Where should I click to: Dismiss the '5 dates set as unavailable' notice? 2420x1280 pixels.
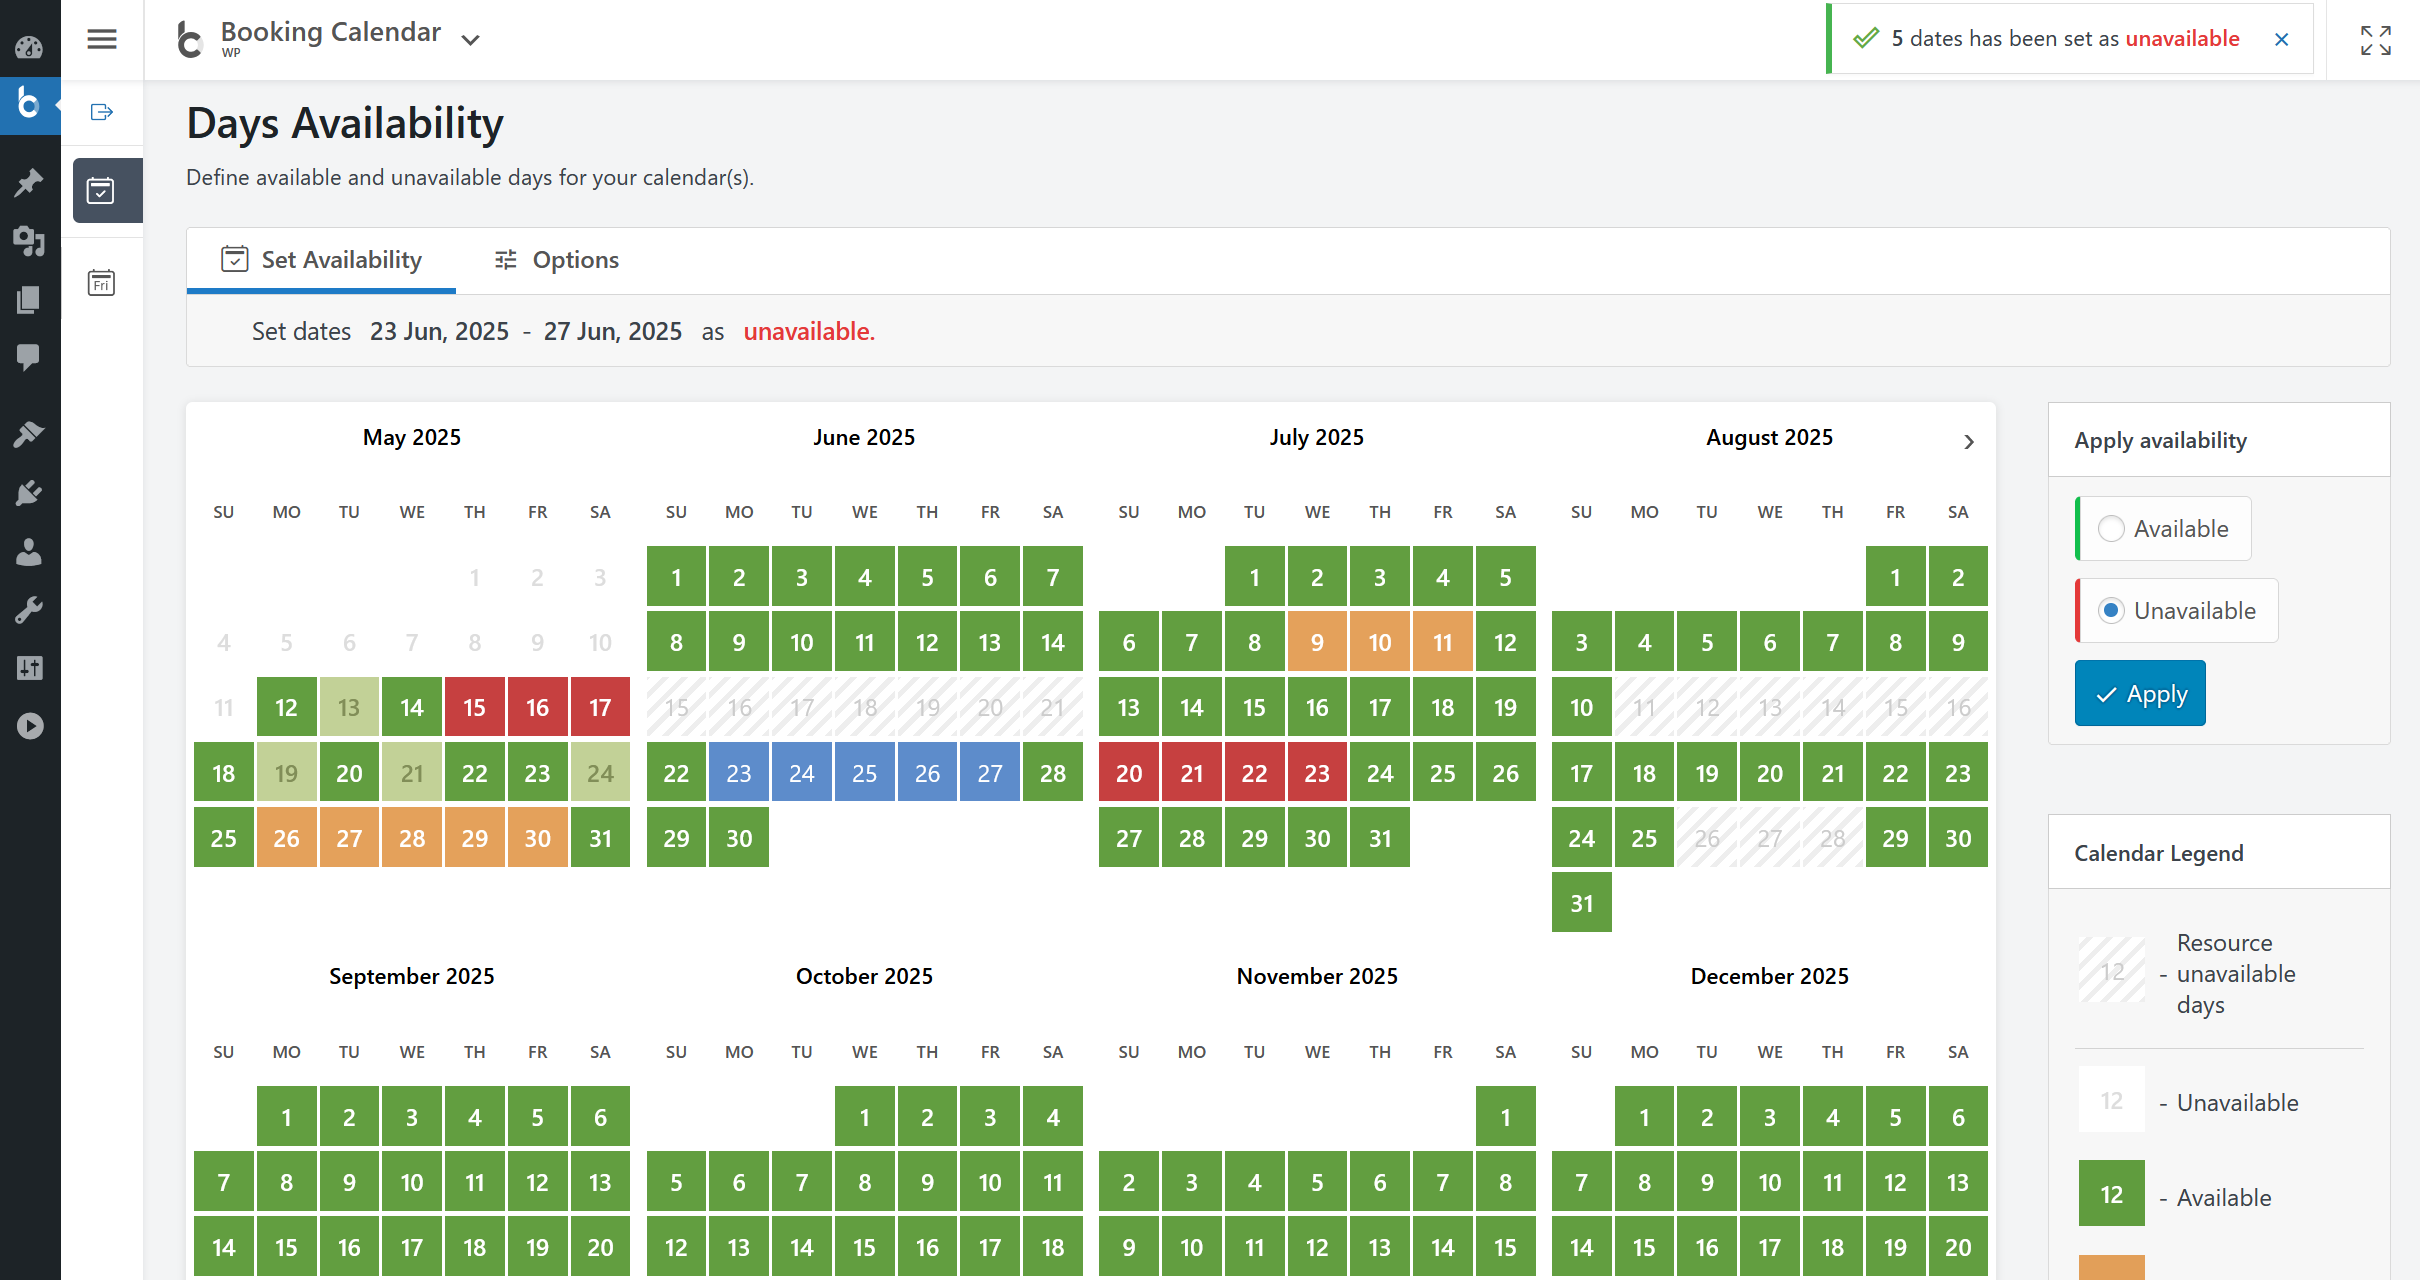(x=2282, y=39)
